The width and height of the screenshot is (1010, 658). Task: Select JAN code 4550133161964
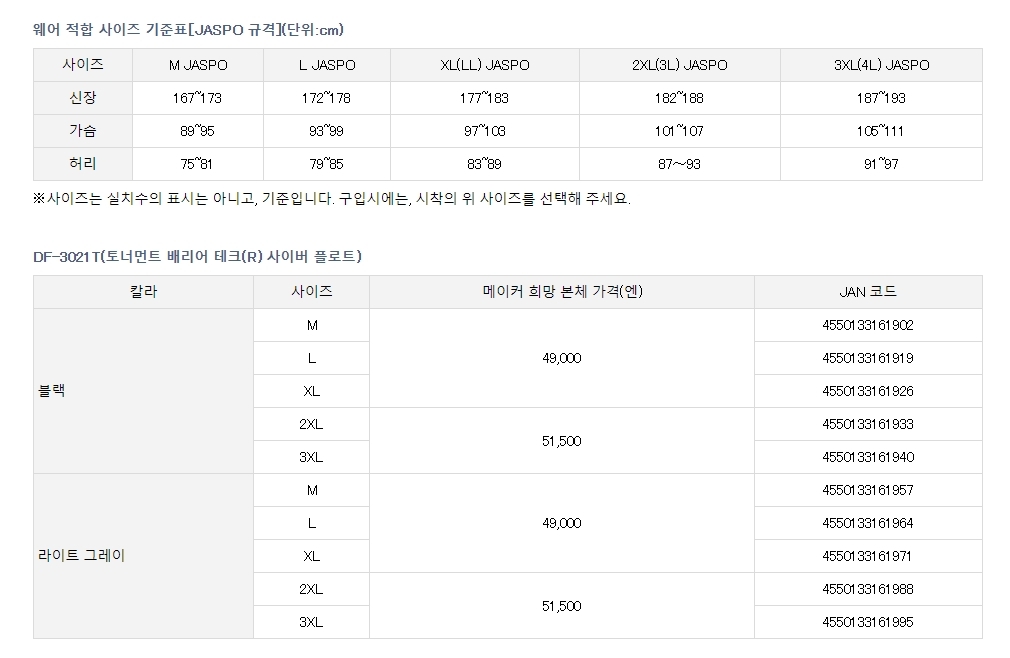867,523
